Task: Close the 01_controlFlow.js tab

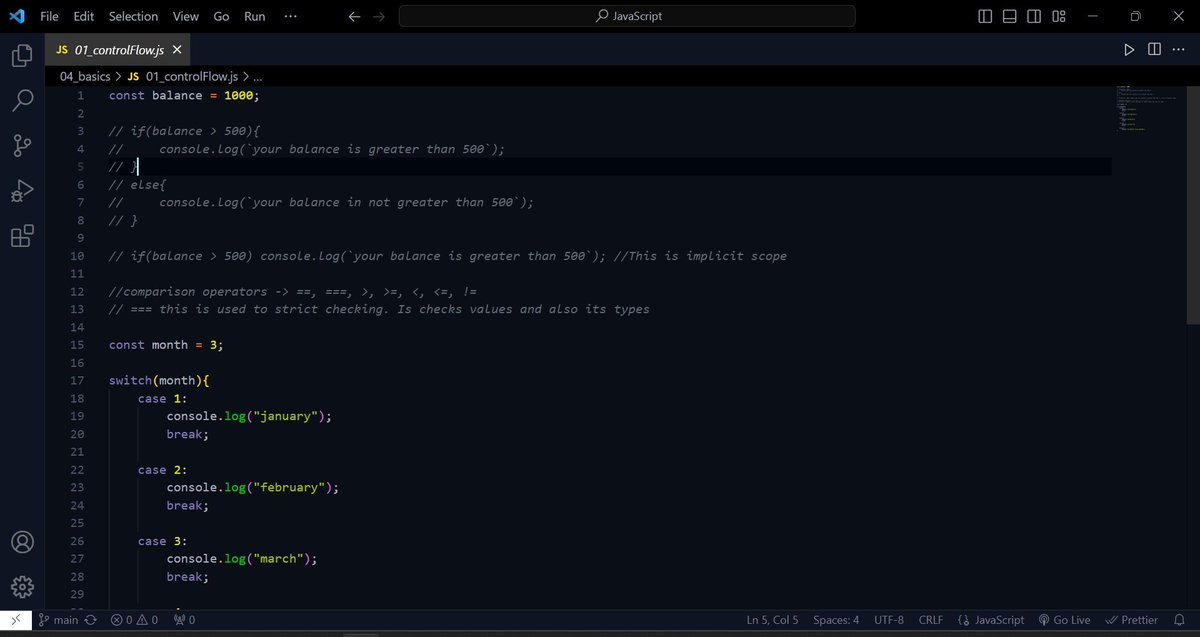Action: [x=178, y=50]
